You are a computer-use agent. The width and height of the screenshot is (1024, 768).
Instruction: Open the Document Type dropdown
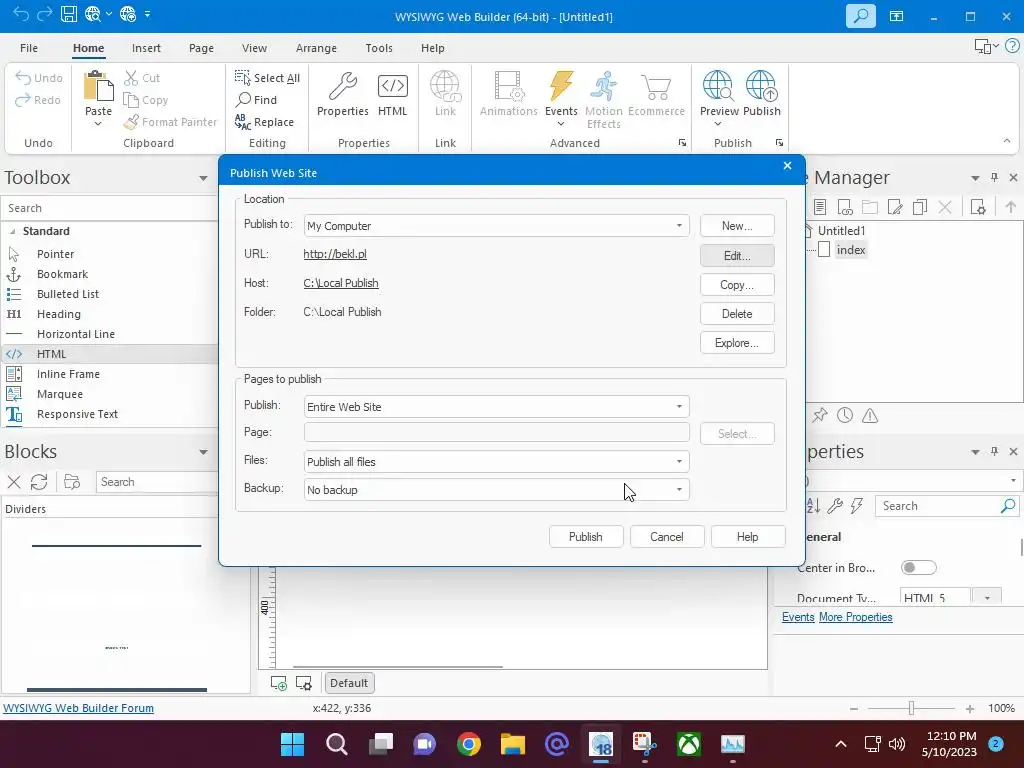click(987, 598)
